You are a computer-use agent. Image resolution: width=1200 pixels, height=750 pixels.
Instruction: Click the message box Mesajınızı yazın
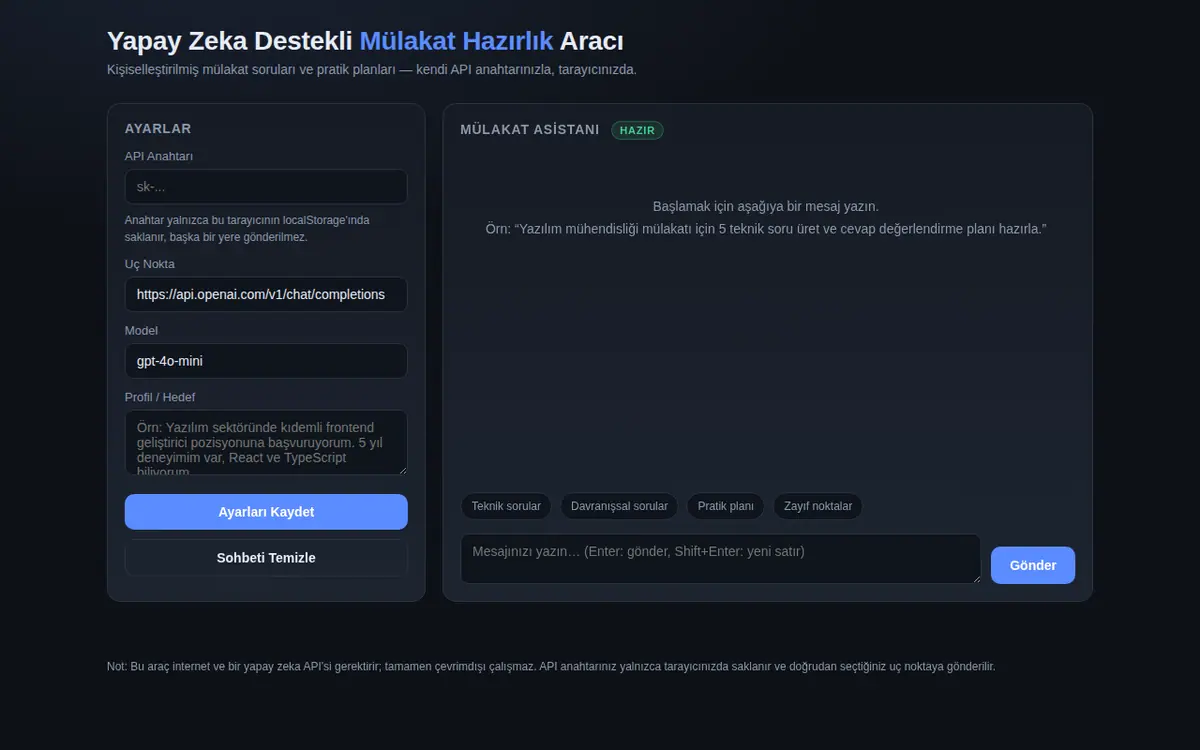pos(721,559)
